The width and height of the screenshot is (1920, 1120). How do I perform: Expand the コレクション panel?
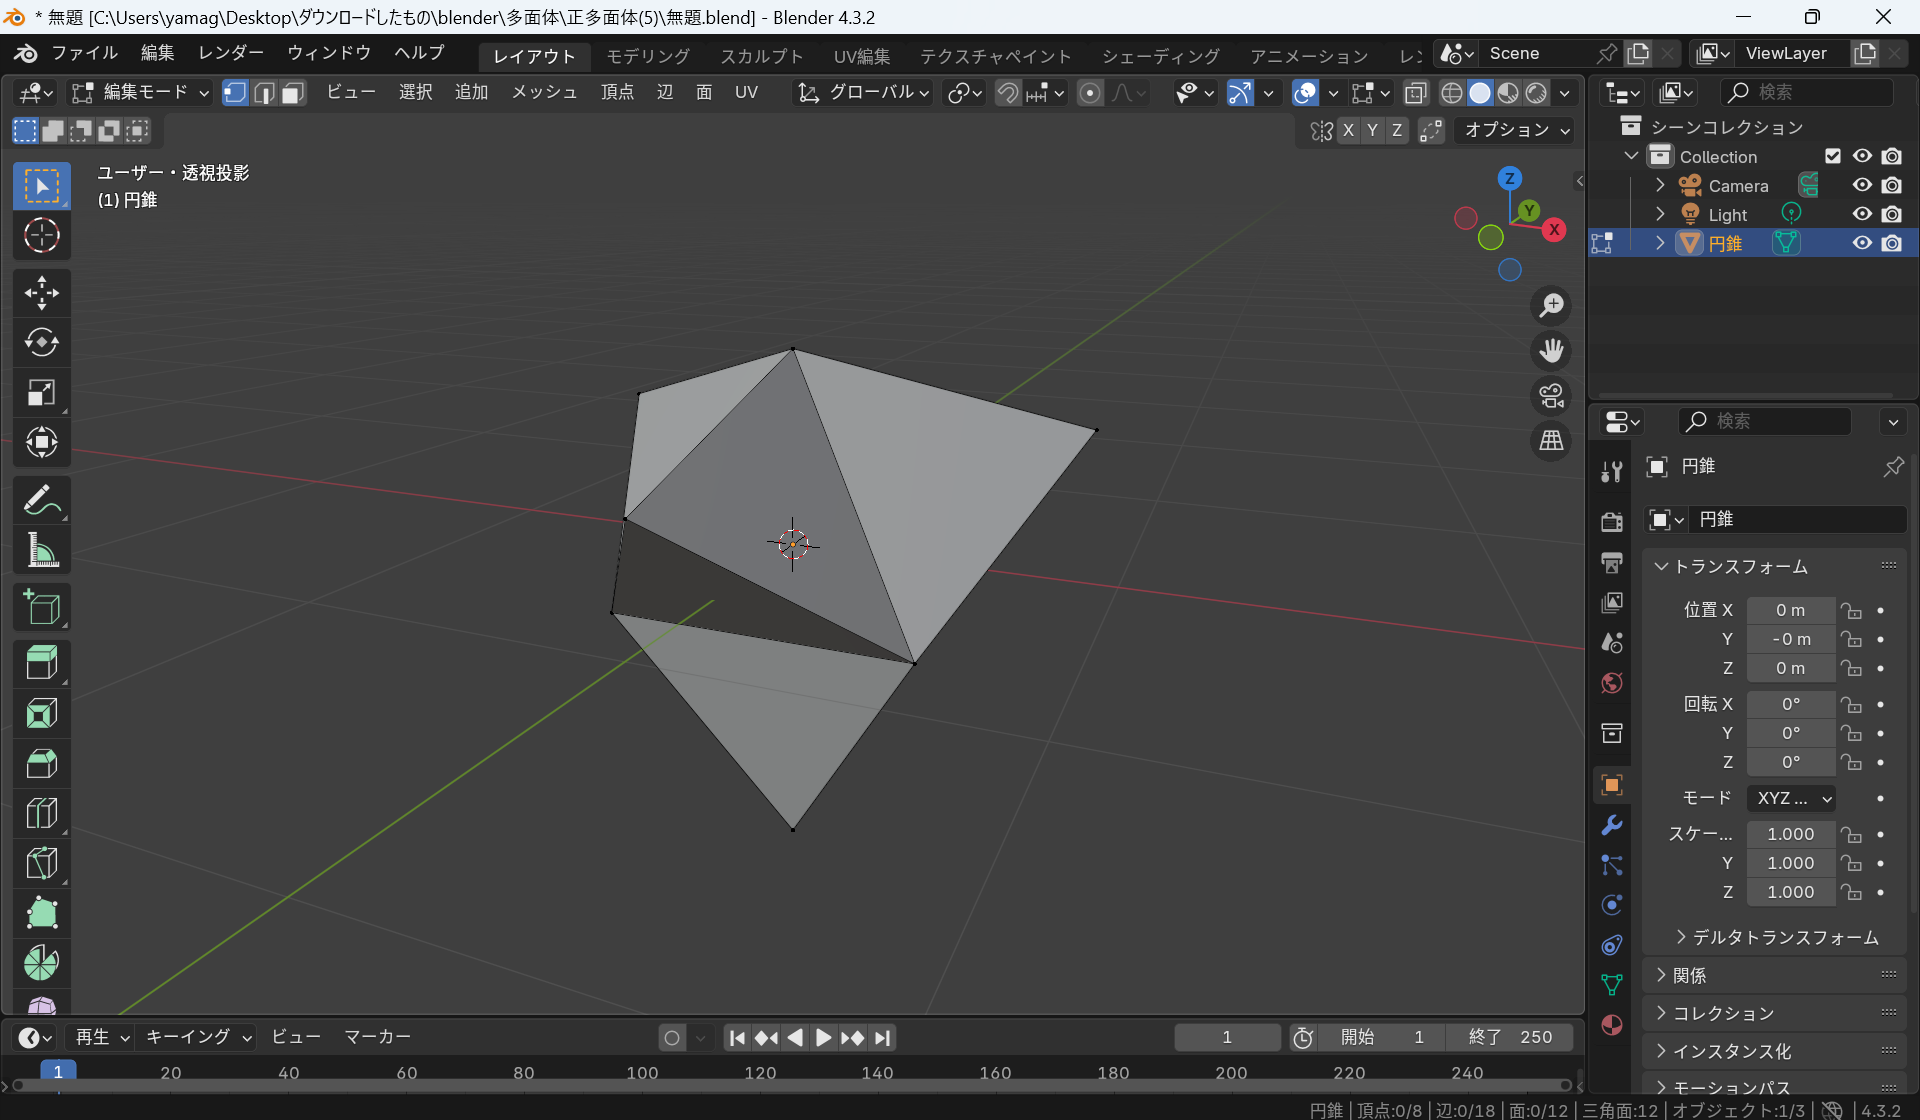click(x=1774, y=1013)
